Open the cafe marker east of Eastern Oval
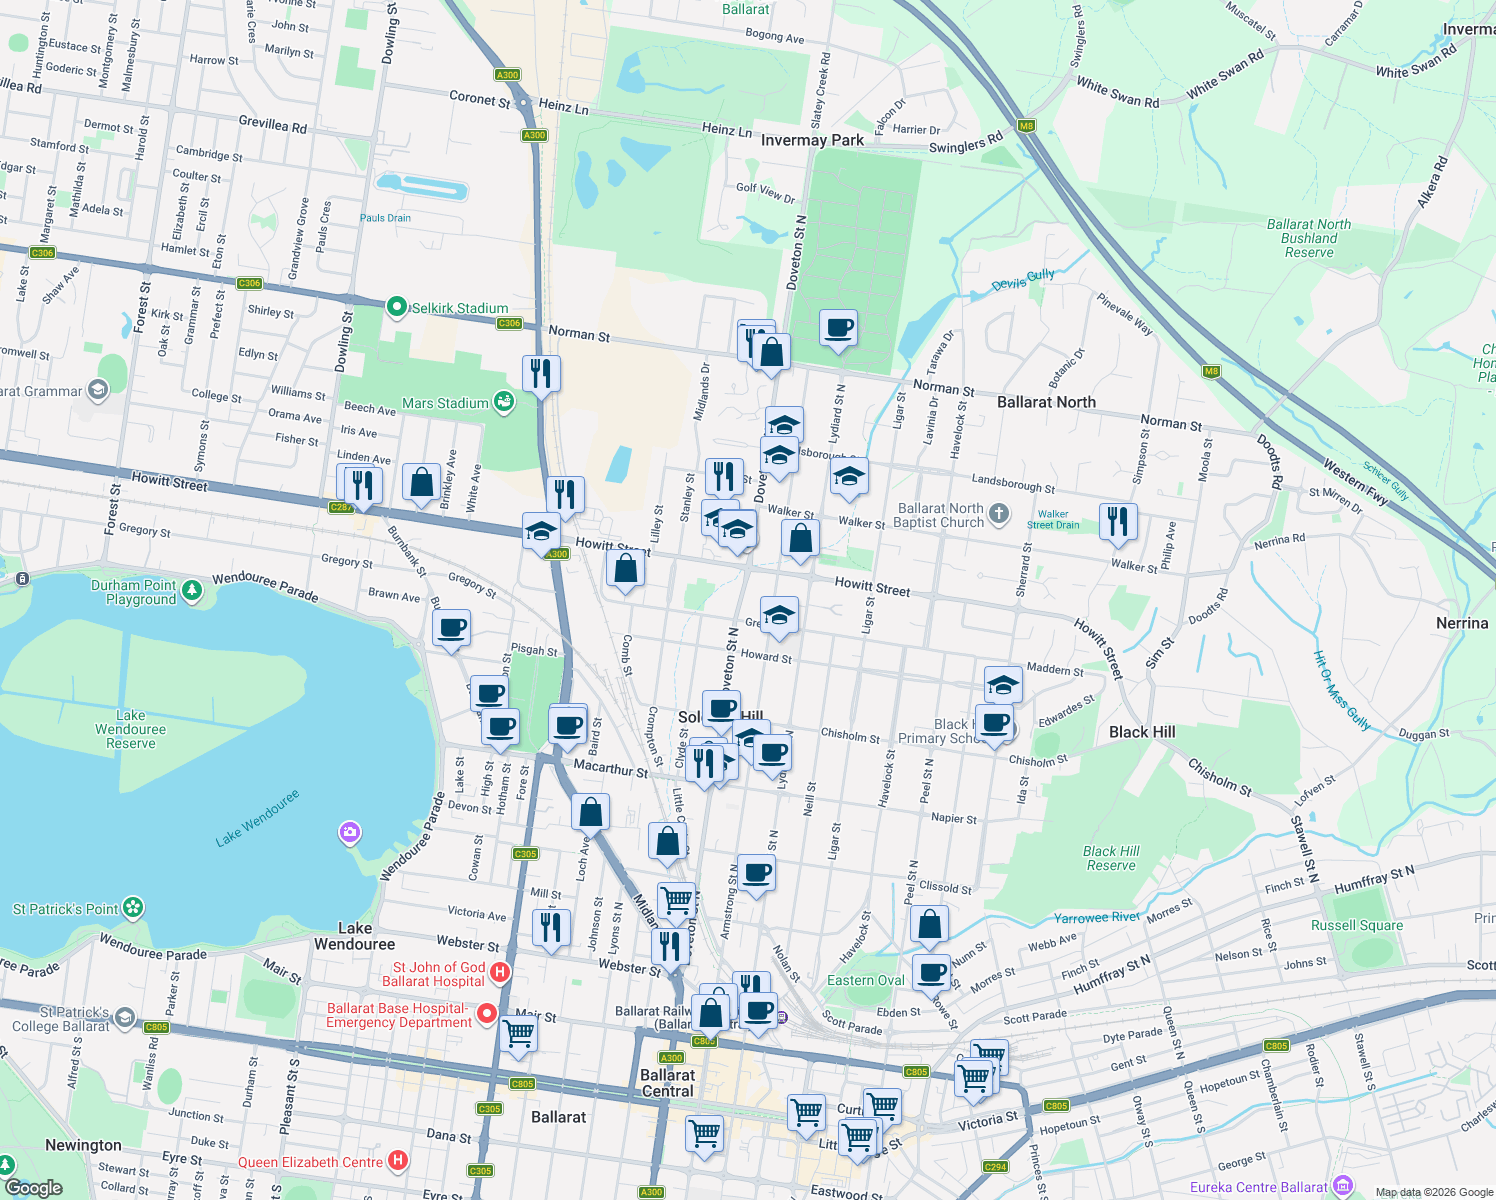The width and height of the screenshot is (1496, 1200). (932, 972)
